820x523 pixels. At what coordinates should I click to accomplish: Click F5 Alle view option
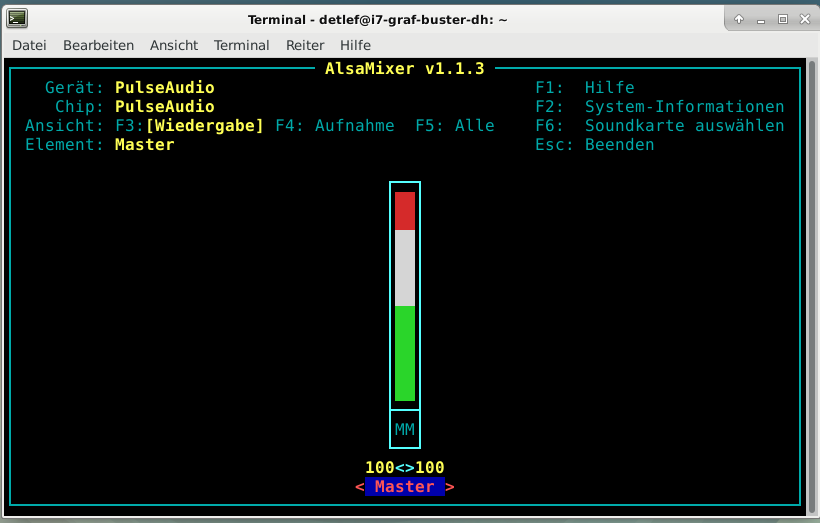[x=454, y=126]
